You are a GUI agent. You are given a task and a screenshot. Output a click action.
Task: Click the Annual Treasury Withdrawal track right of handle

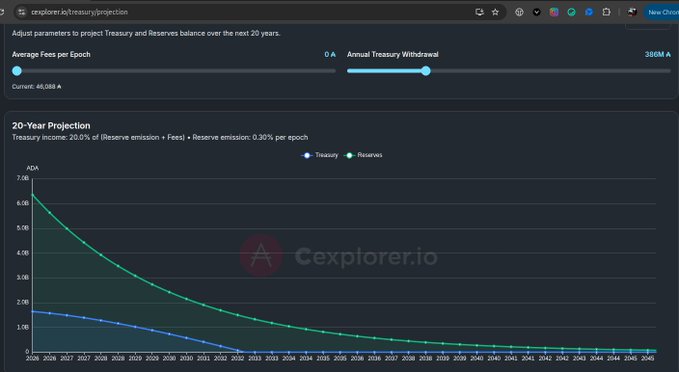pyautogui.click(x=550, y=71)
